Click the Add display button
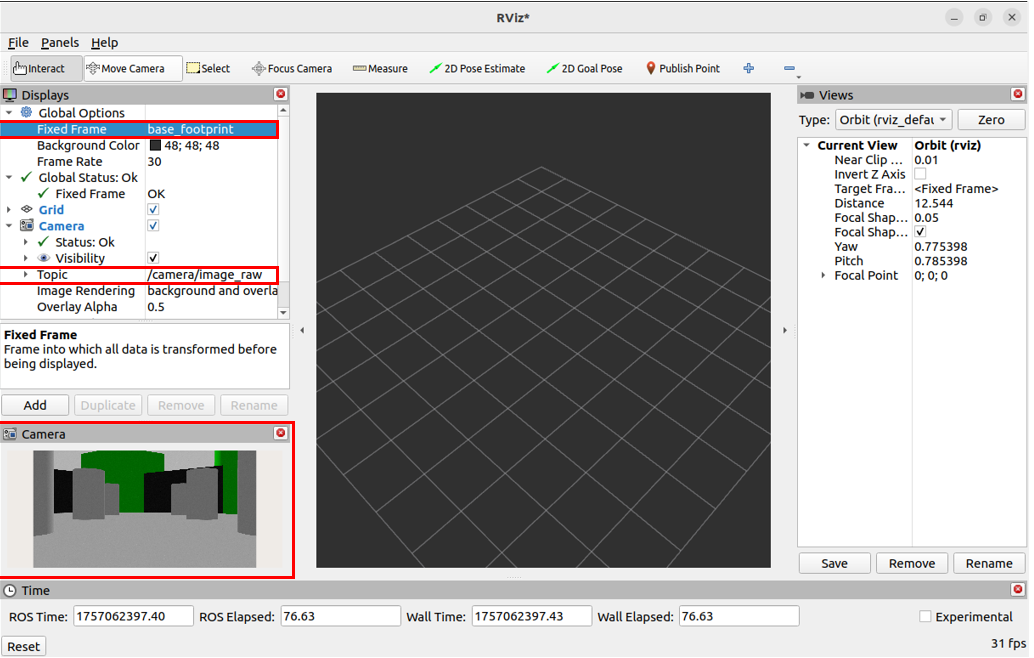 pos(35,405)
